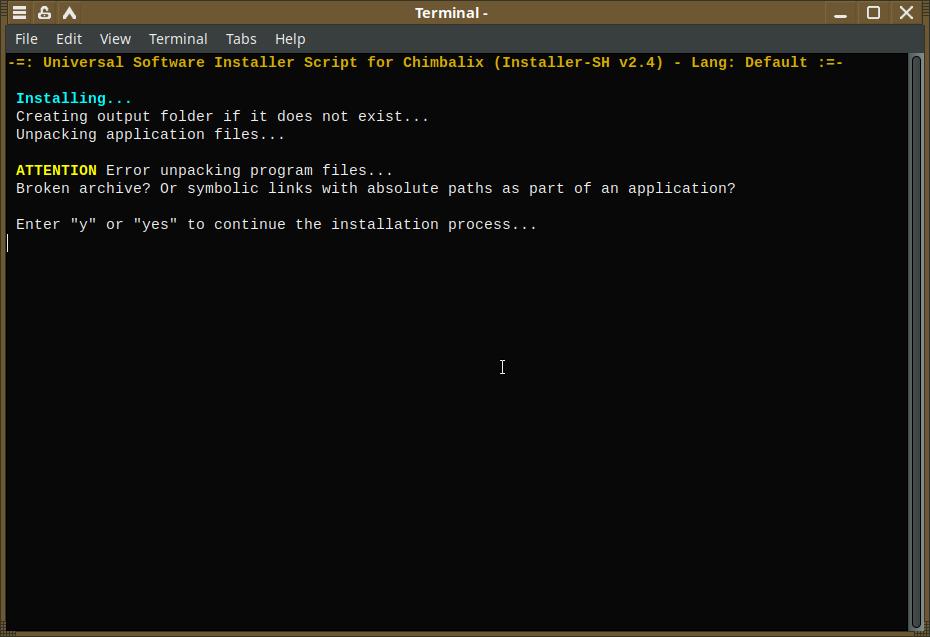This screenshot has width=930, height=637.
Task: Click the cyan "Installing..." text
Action: tap(74, 98)
